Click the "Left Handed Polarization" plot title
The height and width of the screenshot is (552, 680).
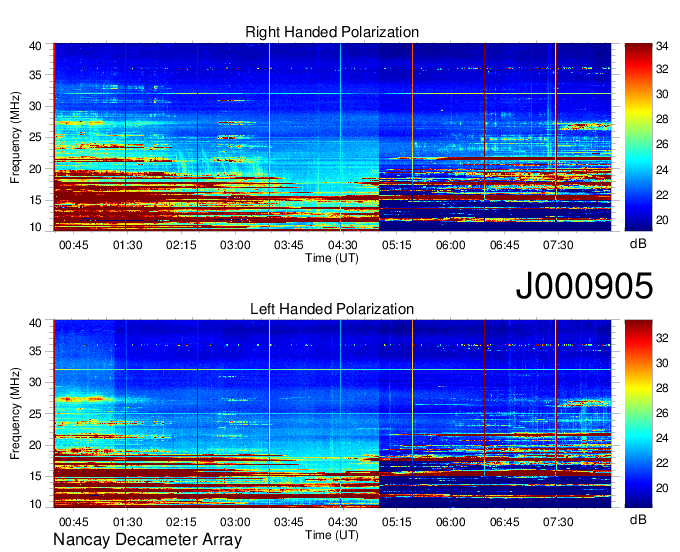click(x=332, y=309)
